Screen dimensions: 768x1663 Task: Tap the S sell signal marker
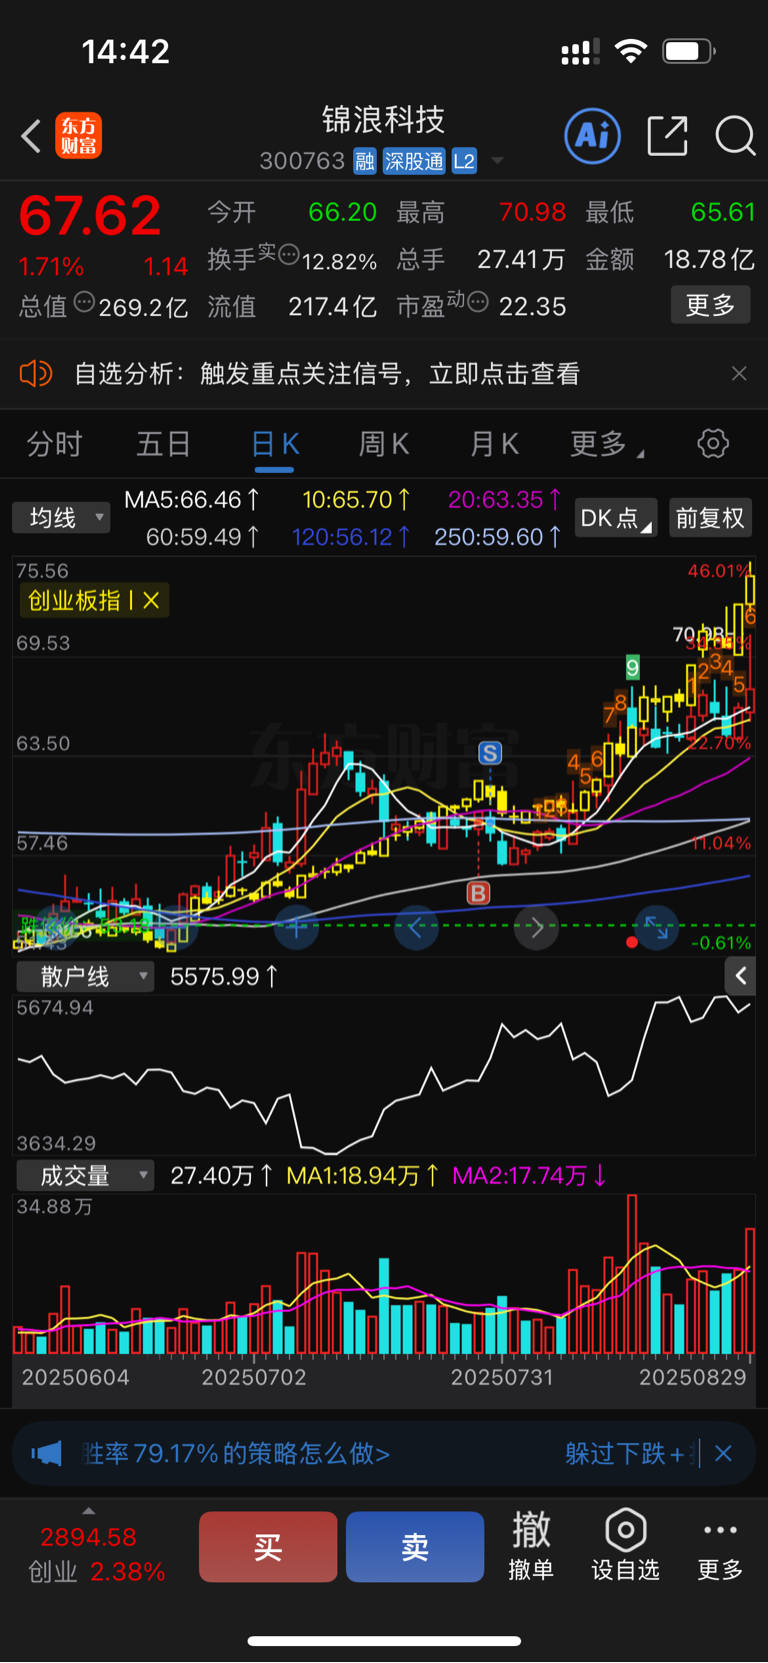(490, 753)
